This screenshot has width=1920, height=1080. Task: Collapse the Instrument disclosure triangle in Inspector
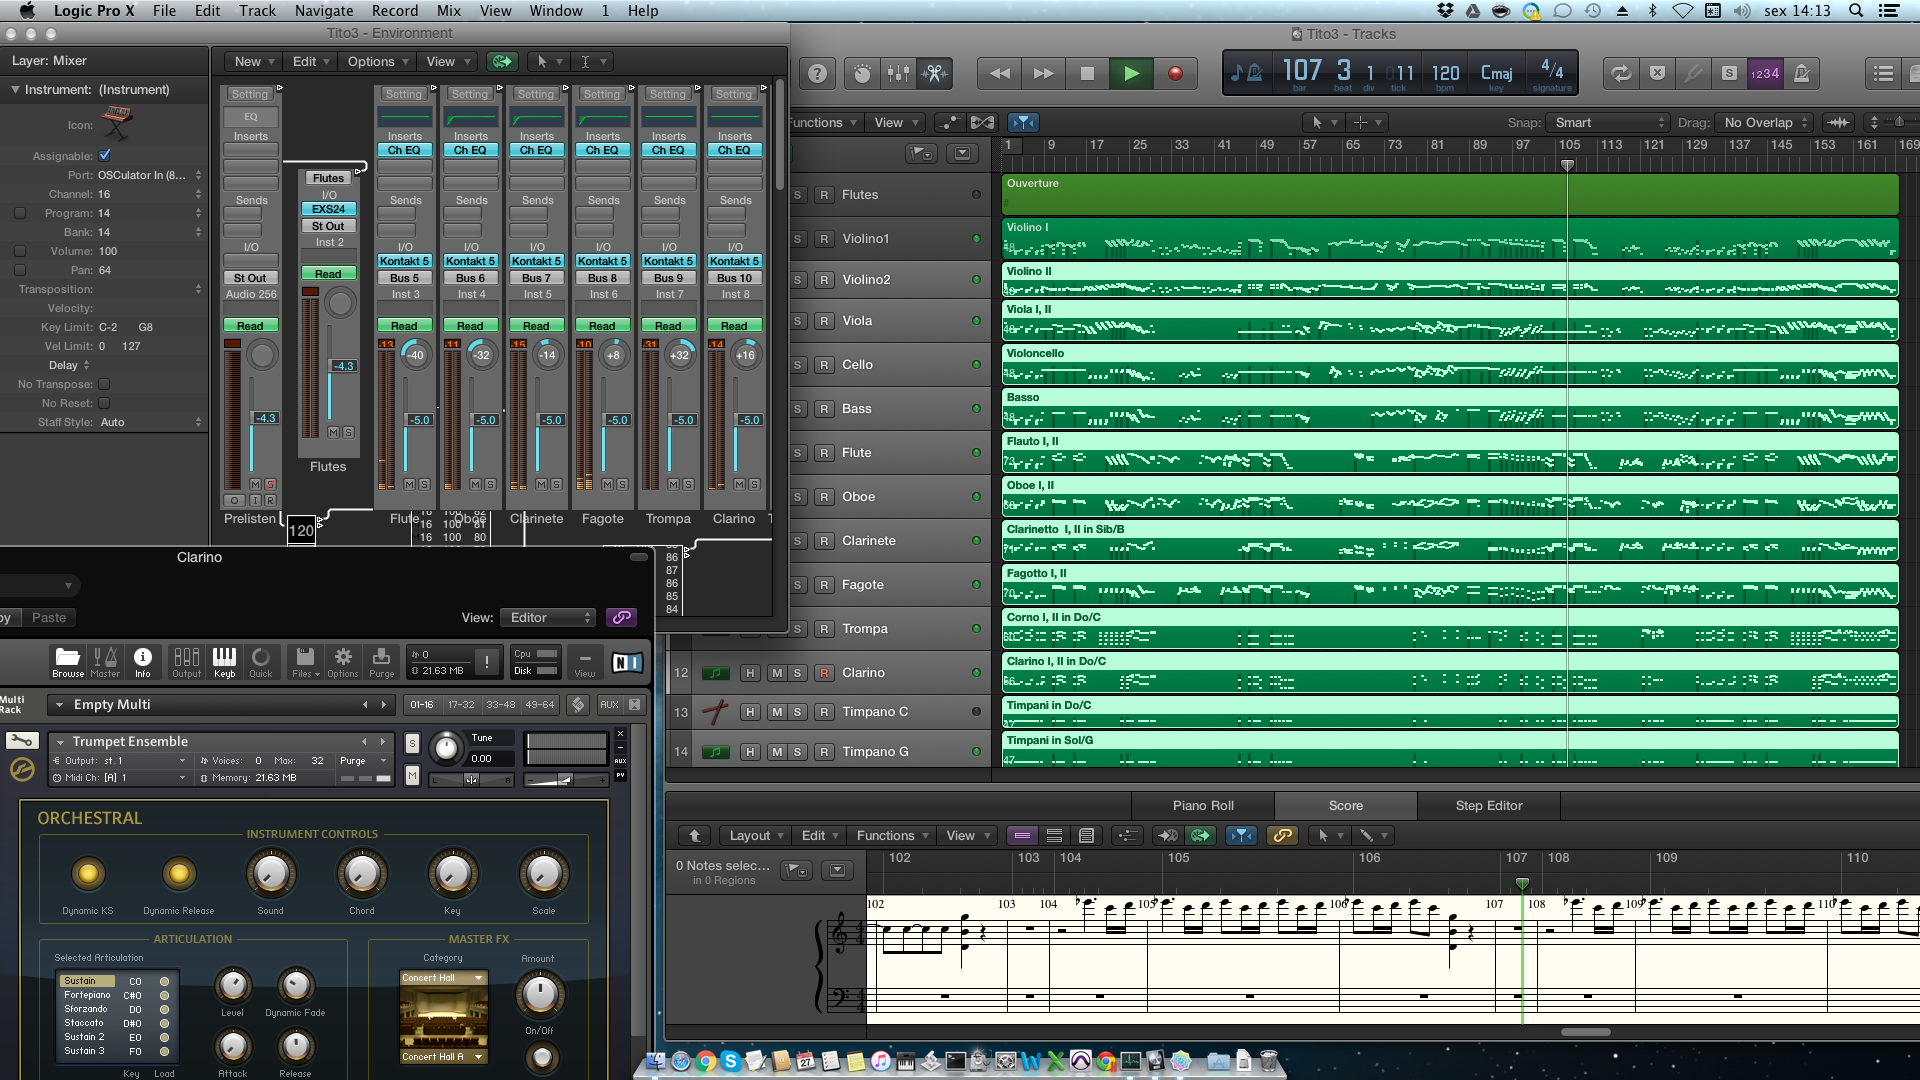(15, 89)
